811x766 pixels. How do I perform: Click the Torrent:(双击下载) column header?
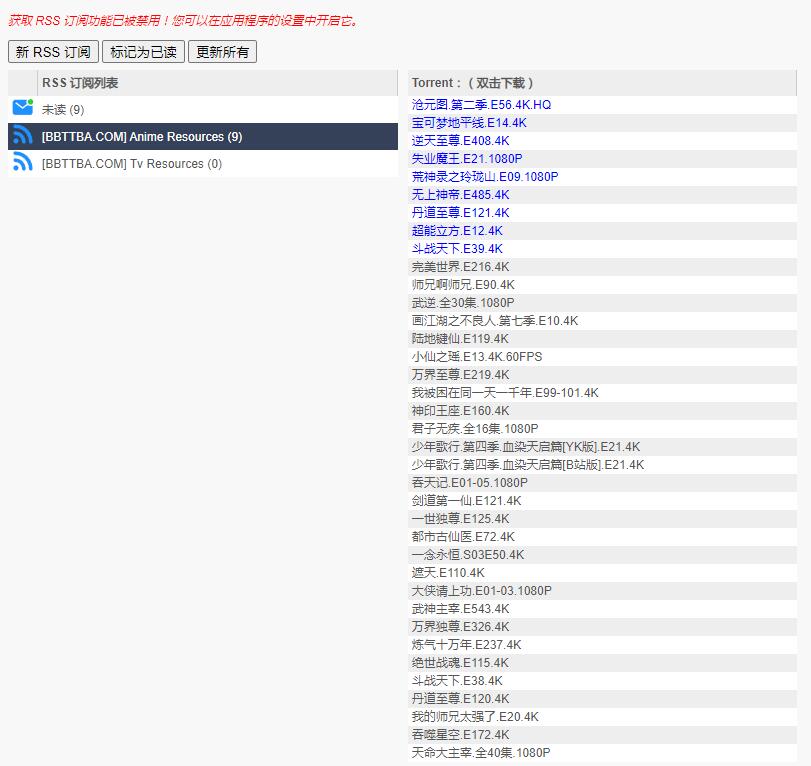(x=602, y=83)
